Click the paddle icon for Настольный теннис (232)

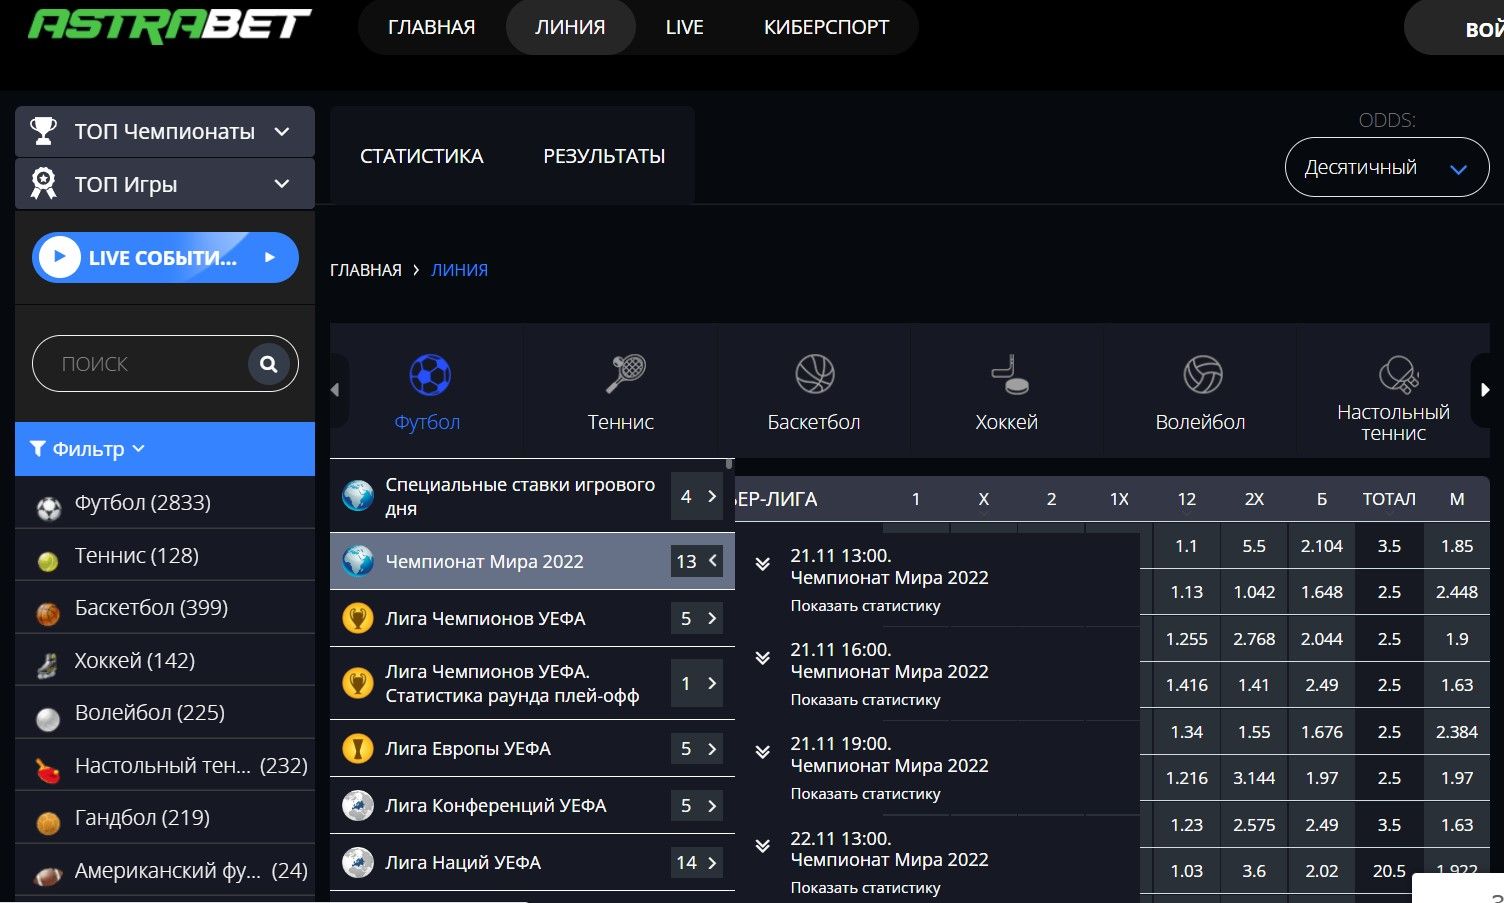pyautogui.click(x=48, y=770)
